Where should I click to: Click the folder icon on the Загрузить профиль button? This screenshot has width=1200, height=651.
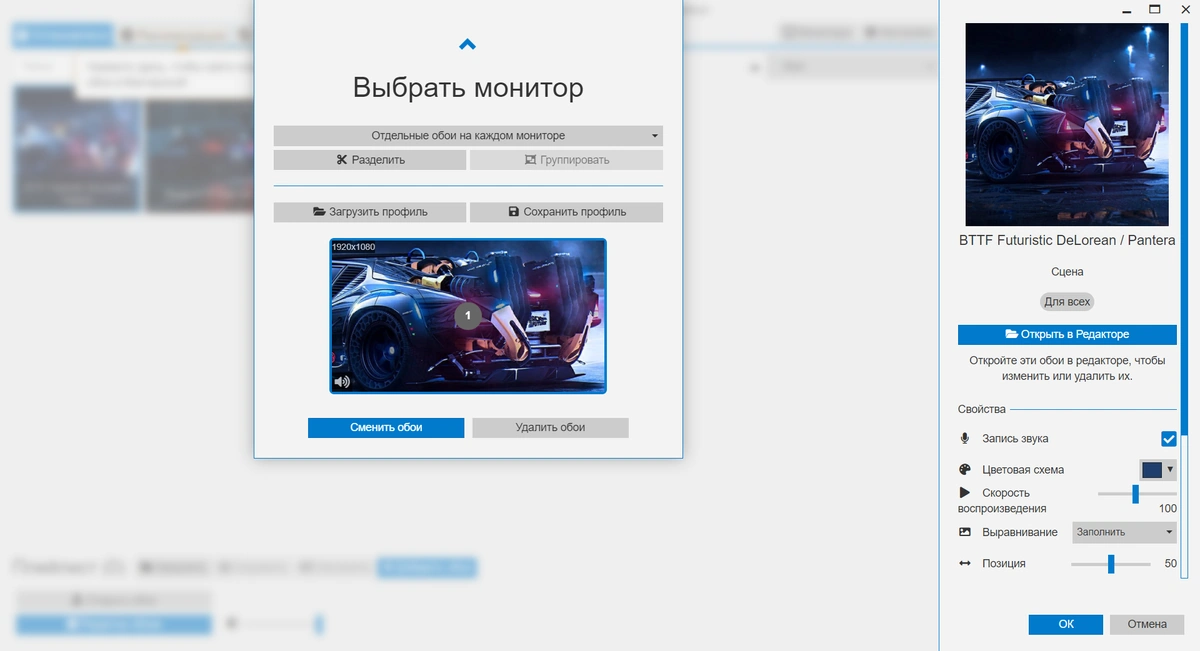[x=319, y=212]
